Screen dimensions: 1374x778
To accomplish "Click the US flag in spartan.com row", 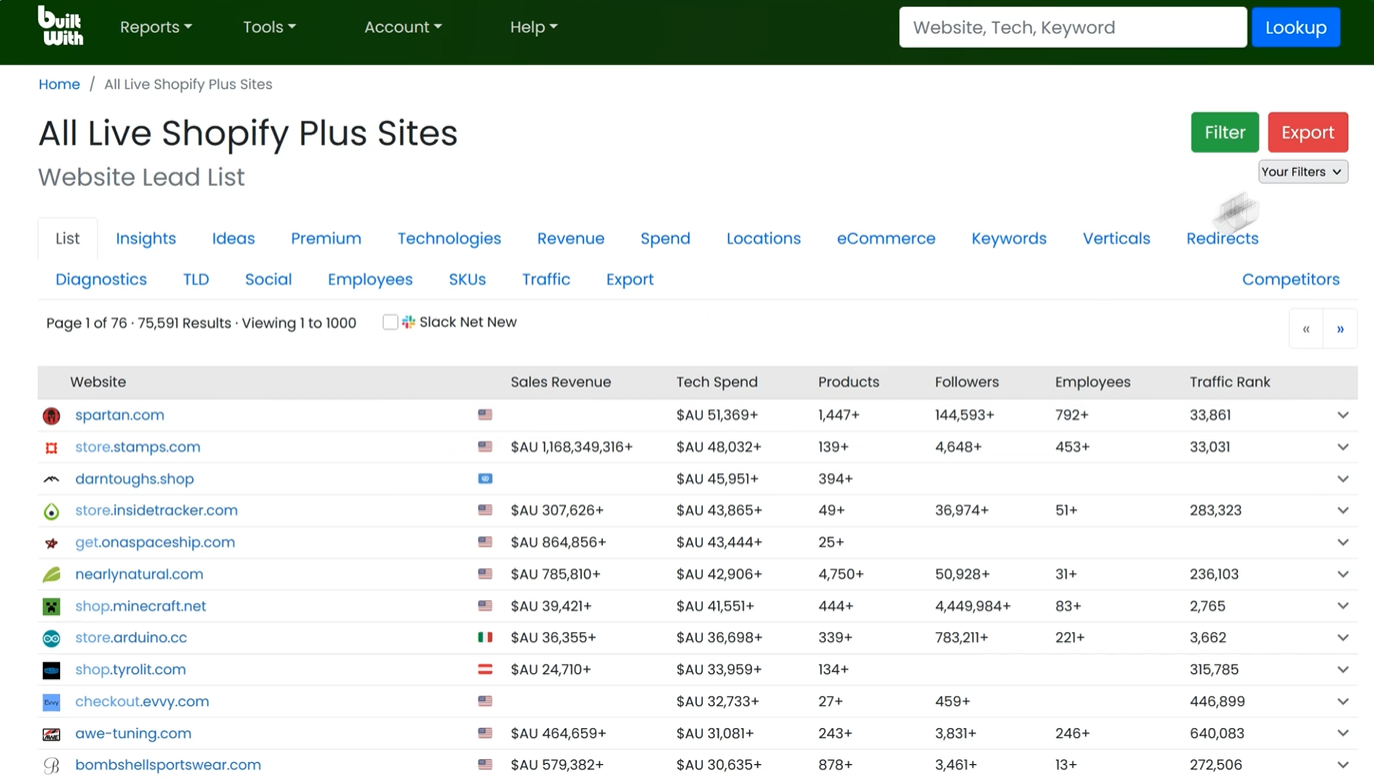I will click(485, 414).
